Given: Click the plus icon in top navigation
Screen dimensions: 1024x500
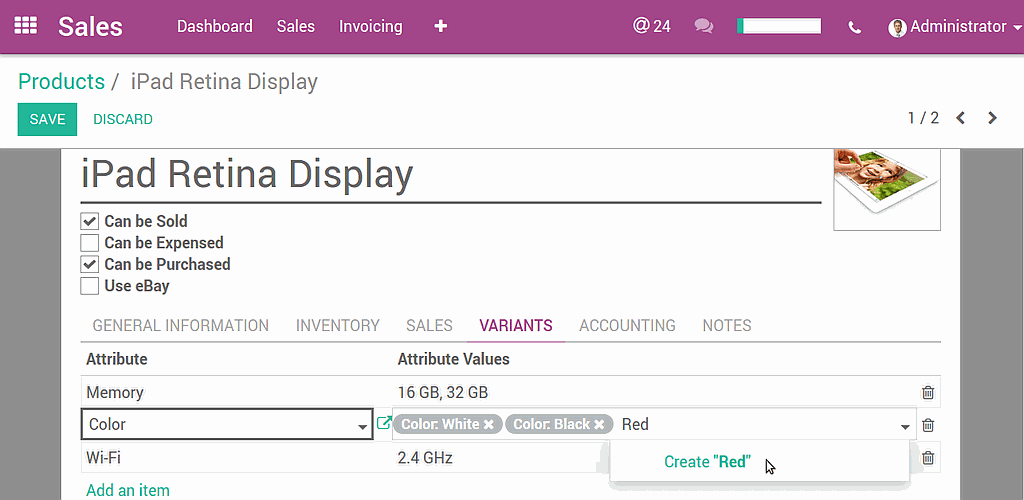Looking at the screenshot, I should (x=440, y=27).
